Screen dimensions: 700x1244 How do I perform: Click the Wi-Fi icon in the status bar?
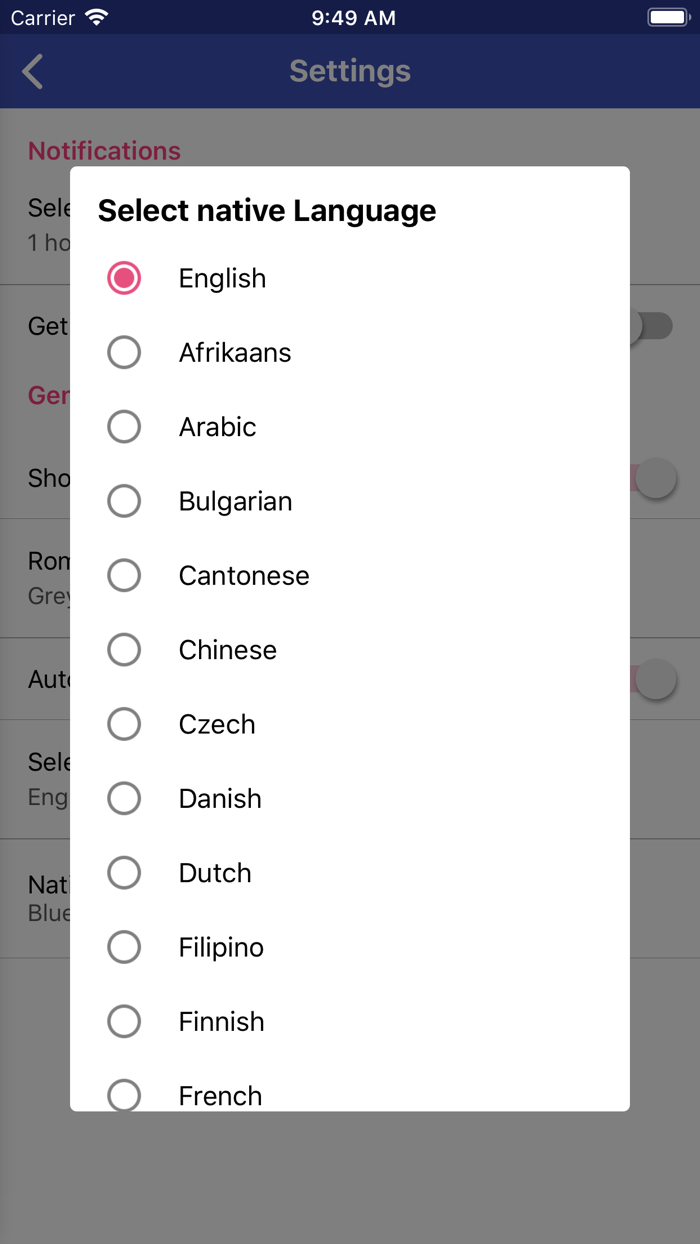(x=91, y=16)
